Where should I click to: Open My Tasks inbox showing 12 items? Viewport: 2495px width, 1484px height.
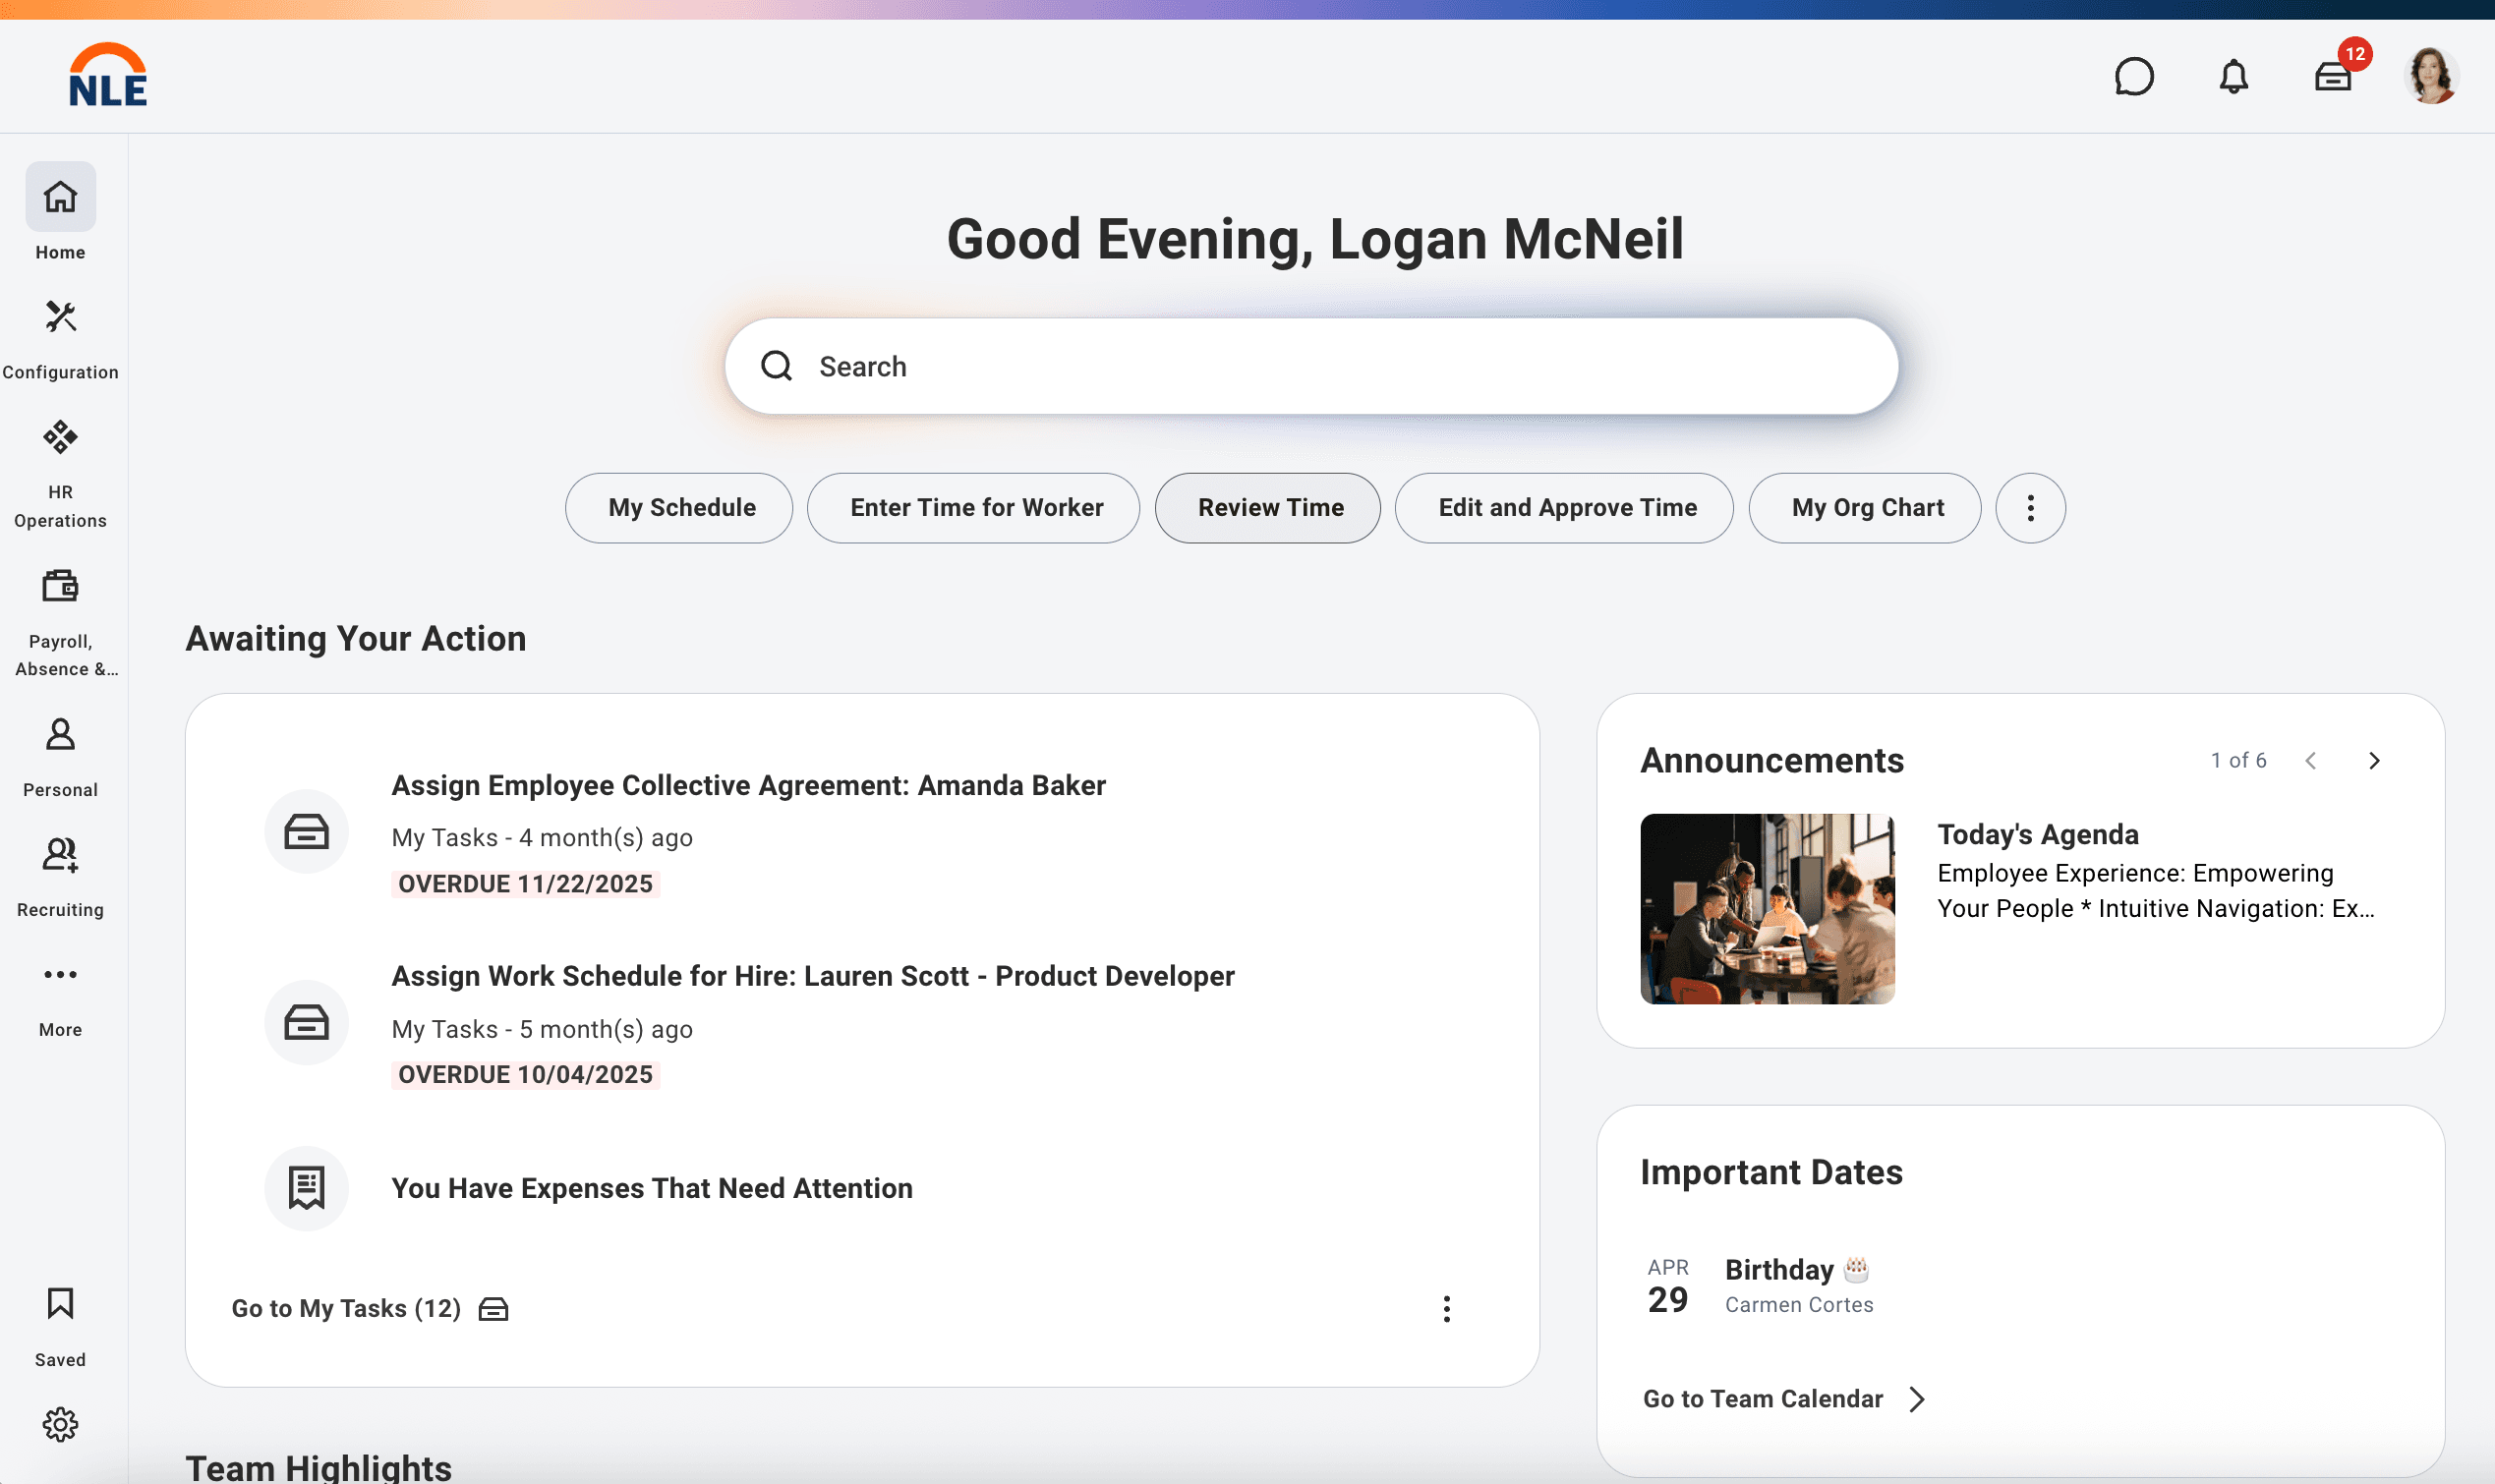[x=2333, y=76]
